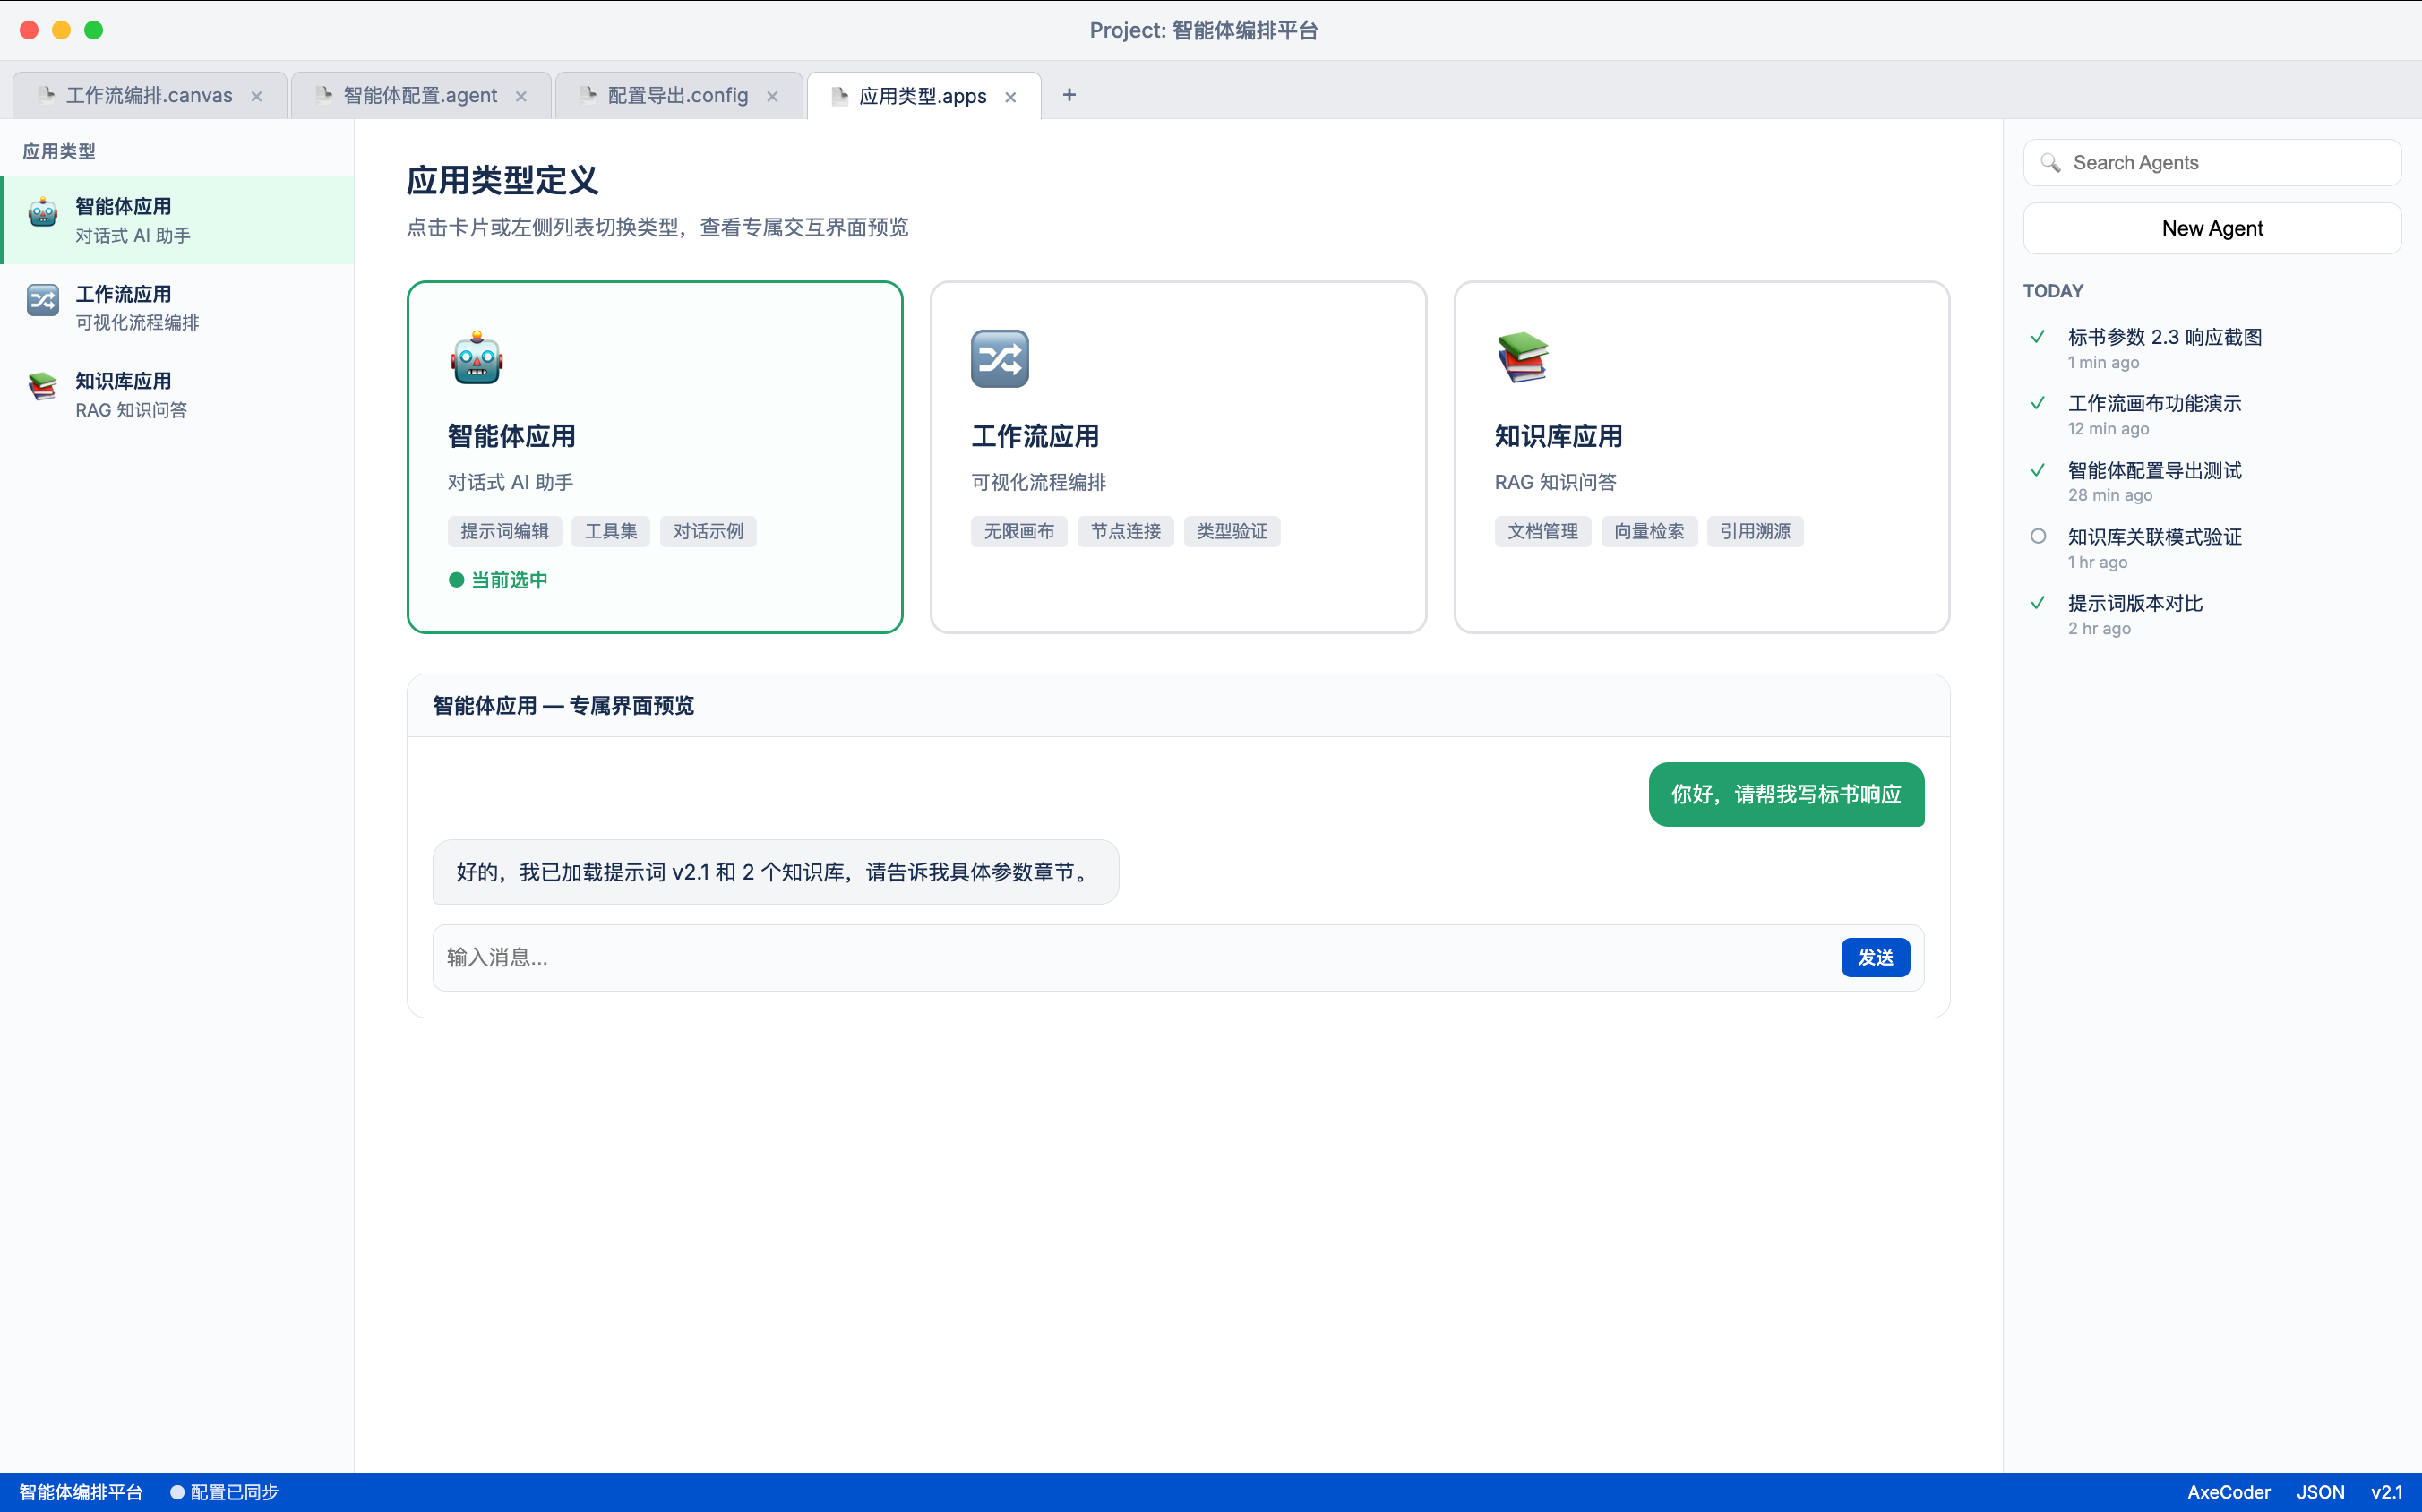This screenshot has width=2422, height=1512.
Task: Click checkmark beside 工作流画布功能演示
Action: pos(2038,403)
